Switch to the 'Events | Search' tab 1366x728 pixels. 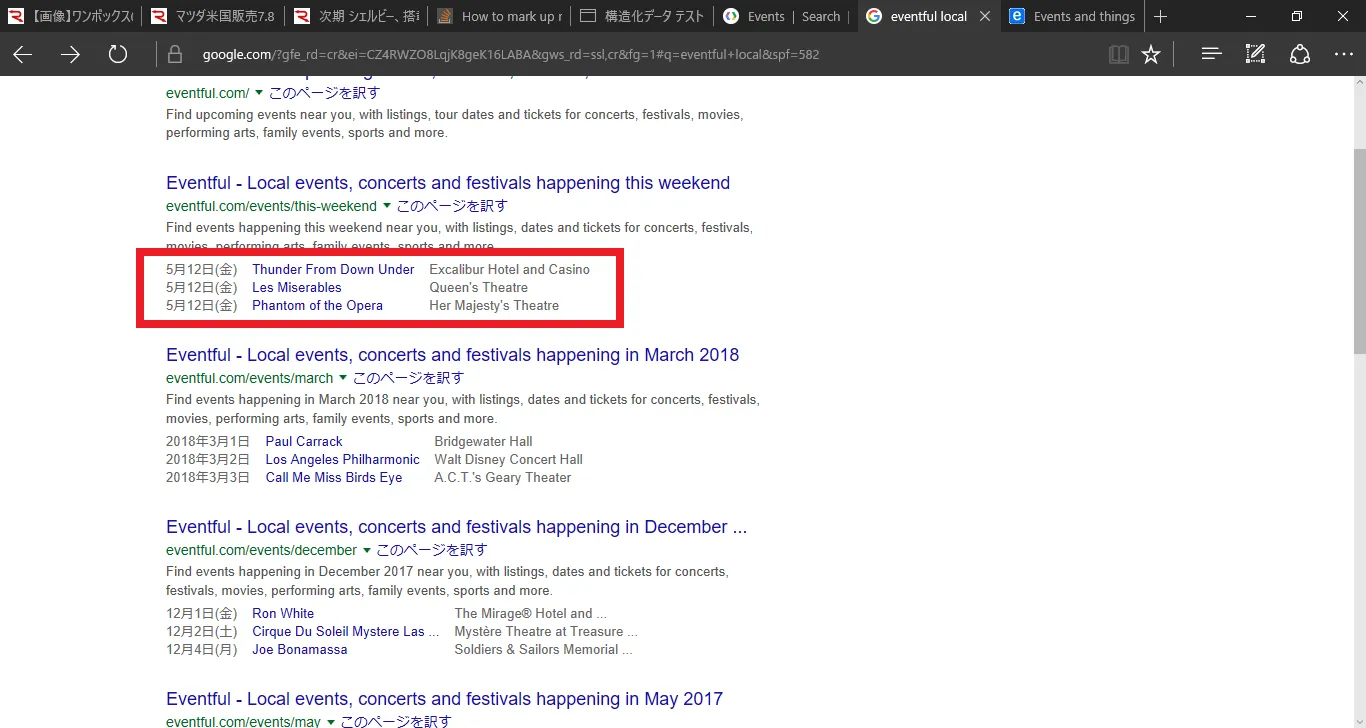(x=785, y=16)
